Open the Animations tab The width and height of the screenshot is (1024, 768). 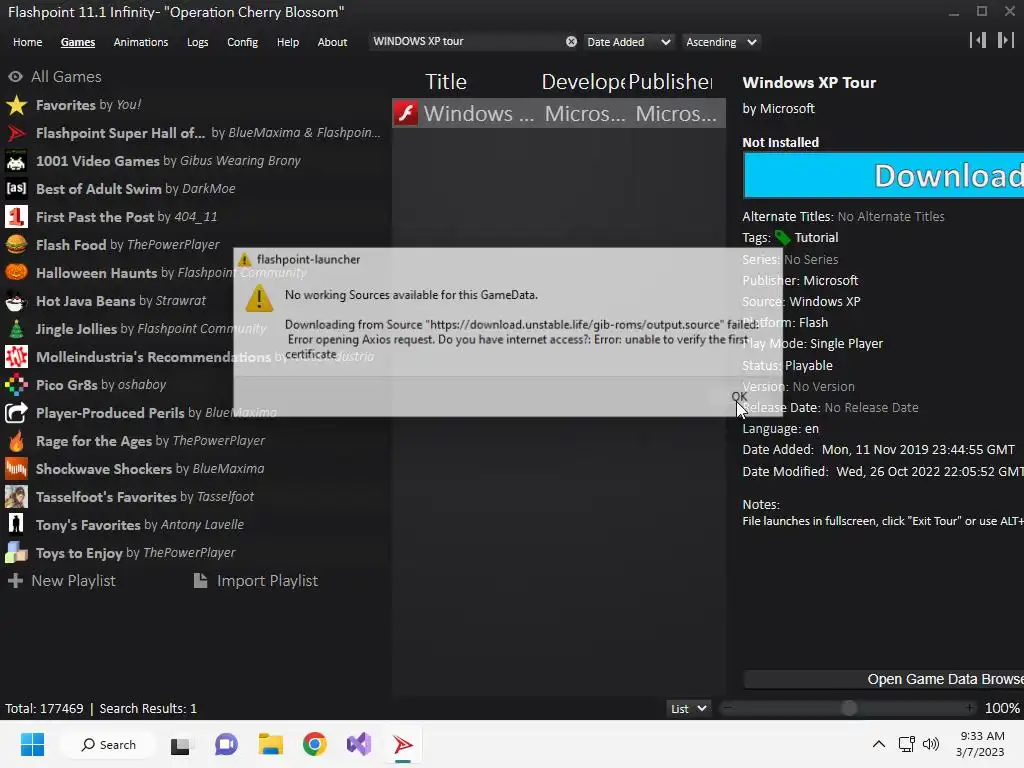point(140,42)
